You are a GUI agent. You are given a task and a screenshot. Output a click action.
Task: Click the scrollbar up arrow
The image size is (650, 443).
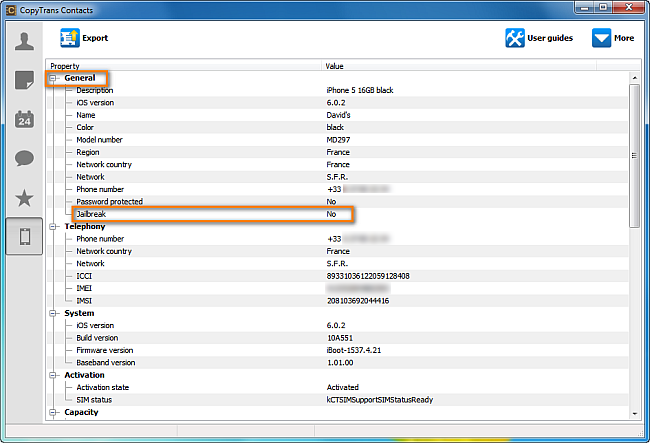tap(635, 77)
